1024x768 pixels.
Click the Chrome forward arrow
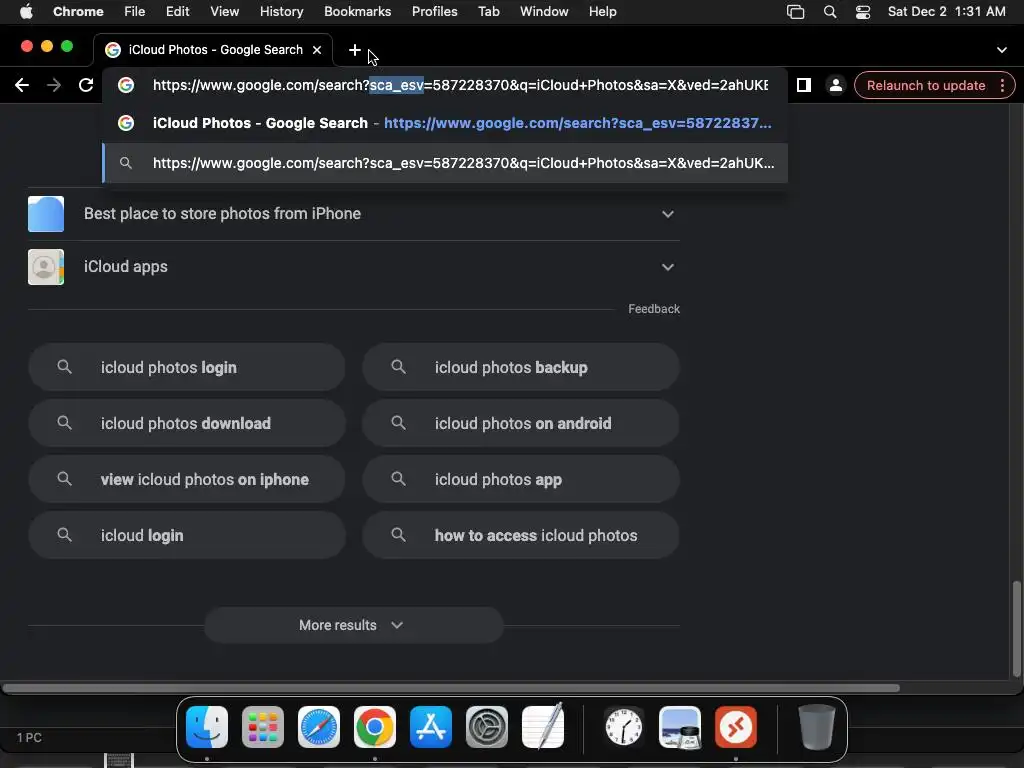pos(54,85)
